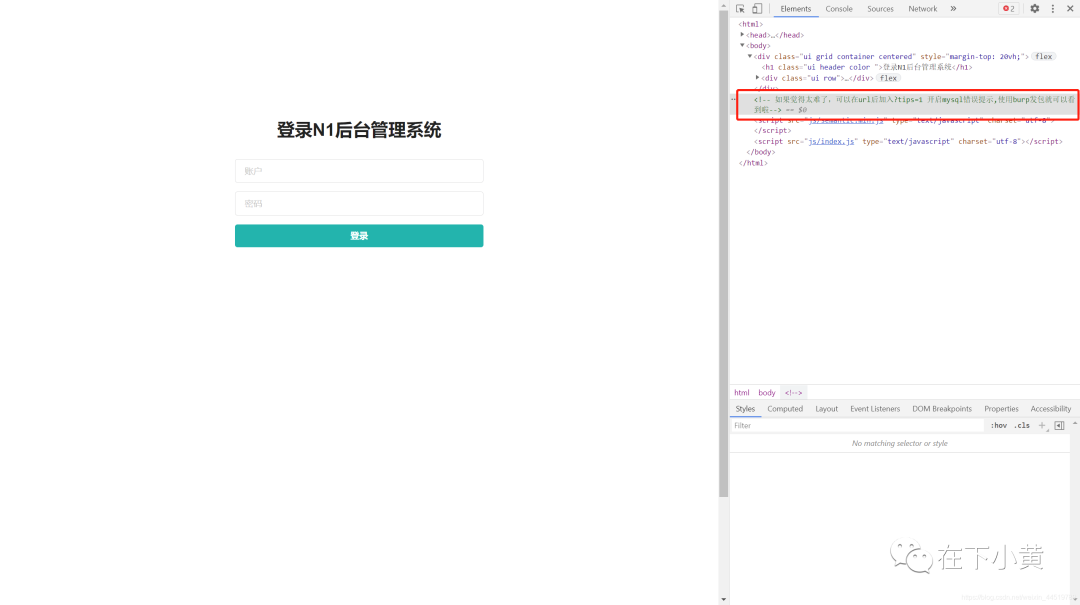
Task: Toggle the :hov element state panel
Action: pos(999,426)
